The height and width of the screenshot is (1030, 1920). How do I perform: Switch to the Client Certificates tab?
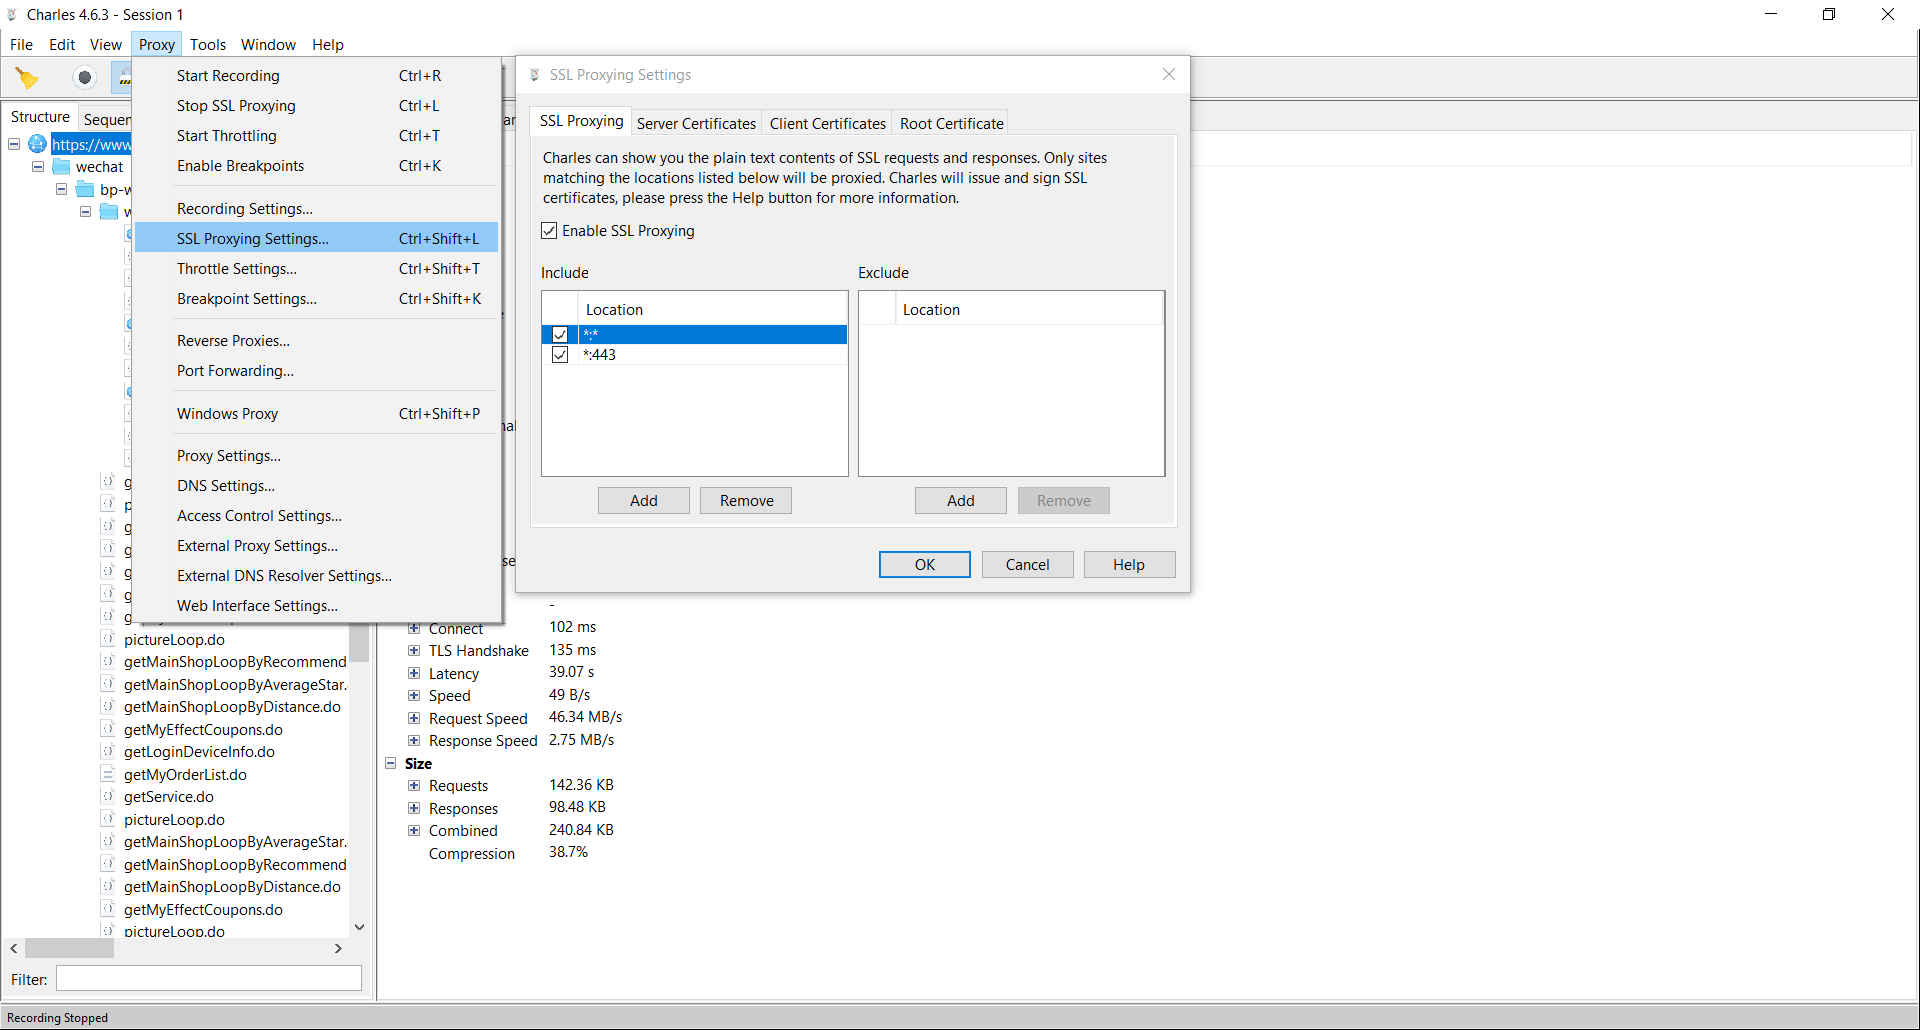pos(827,123)
